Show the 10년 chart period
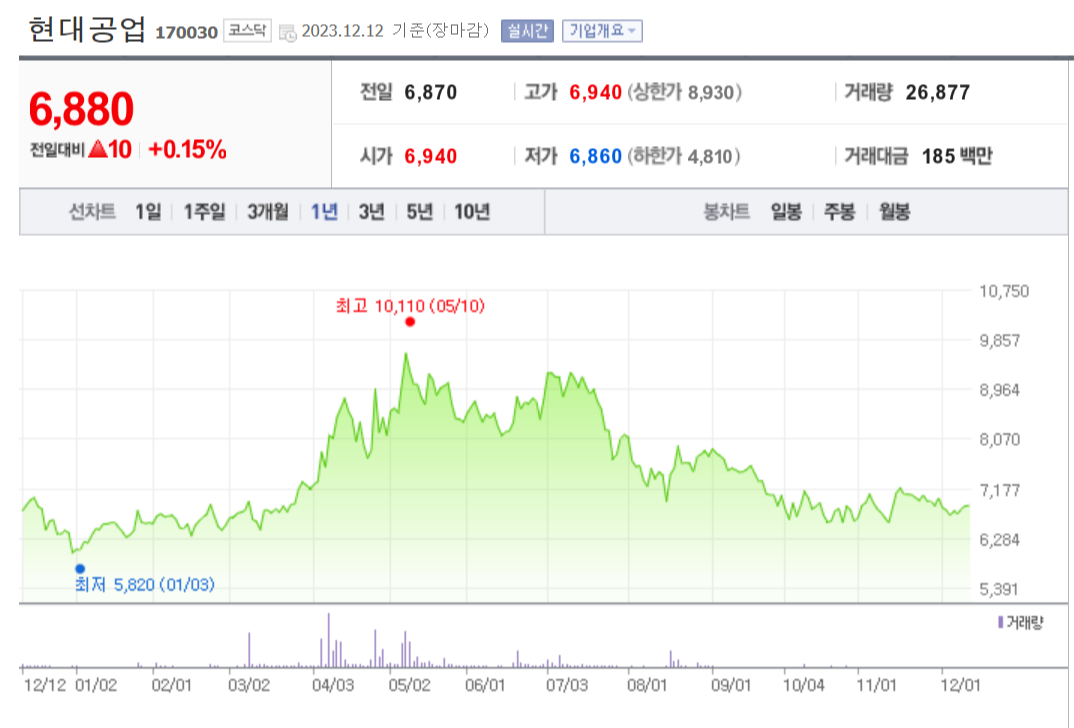 pyautogui.click(x=472, y=212)
